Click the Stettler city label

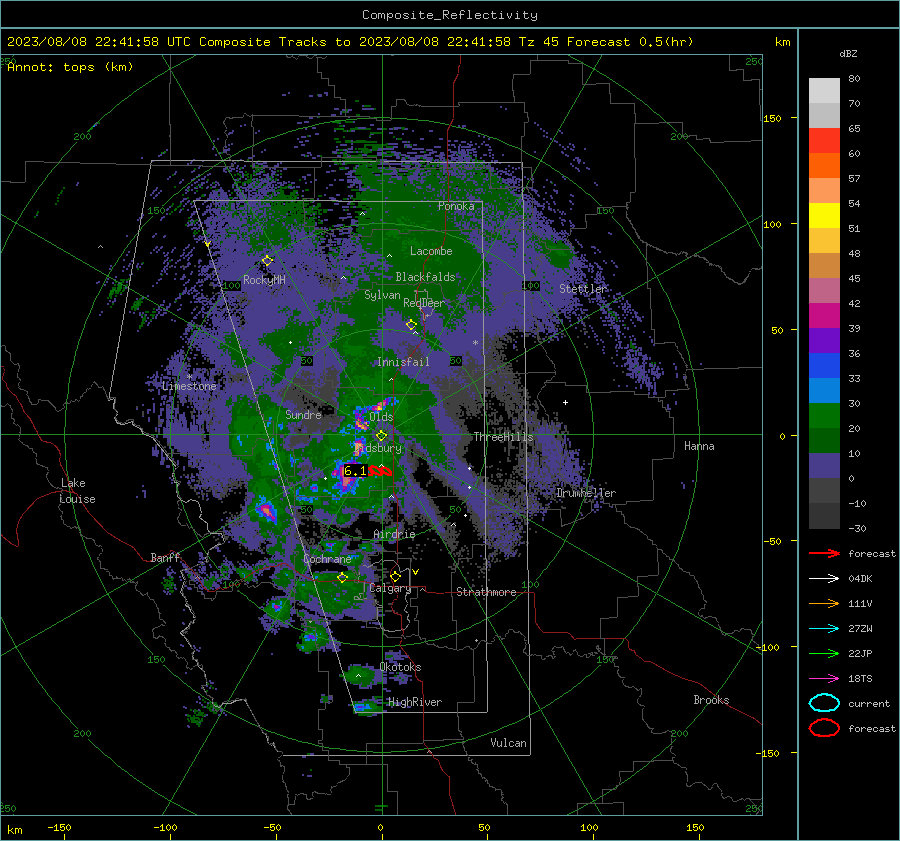pyautogui.click(x=583, y=289)
